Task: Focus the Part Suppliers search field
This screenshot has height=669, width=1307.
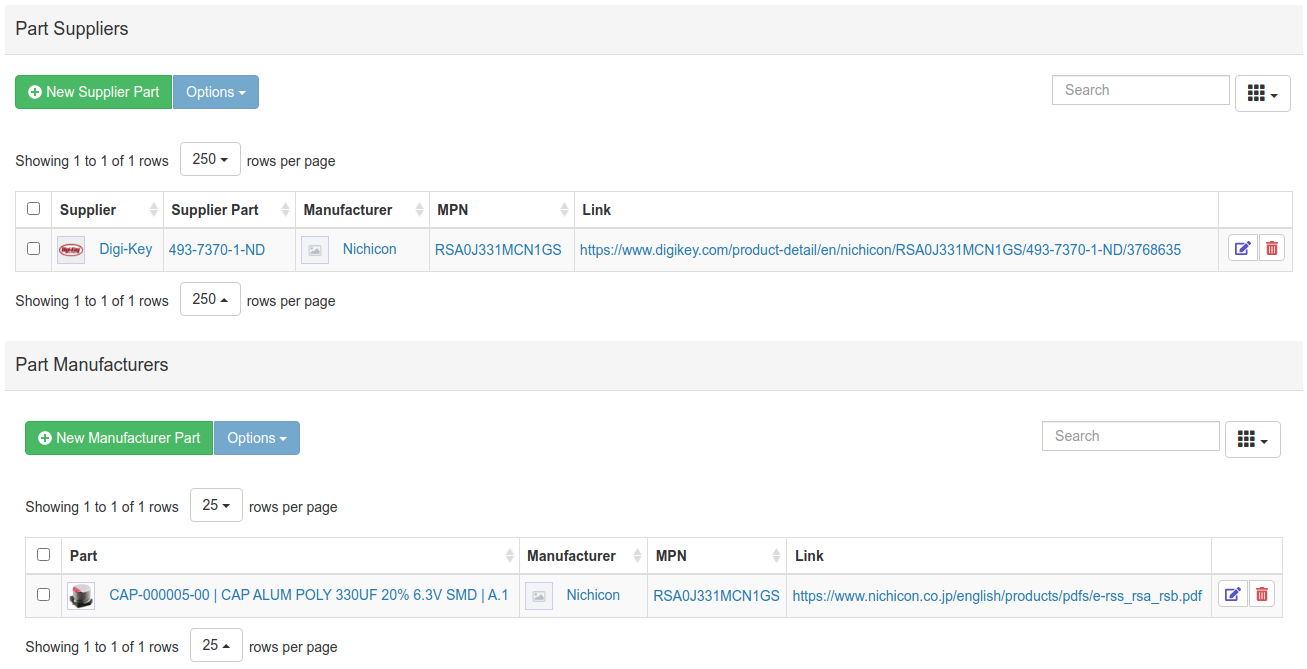Action: [1140, 90]
